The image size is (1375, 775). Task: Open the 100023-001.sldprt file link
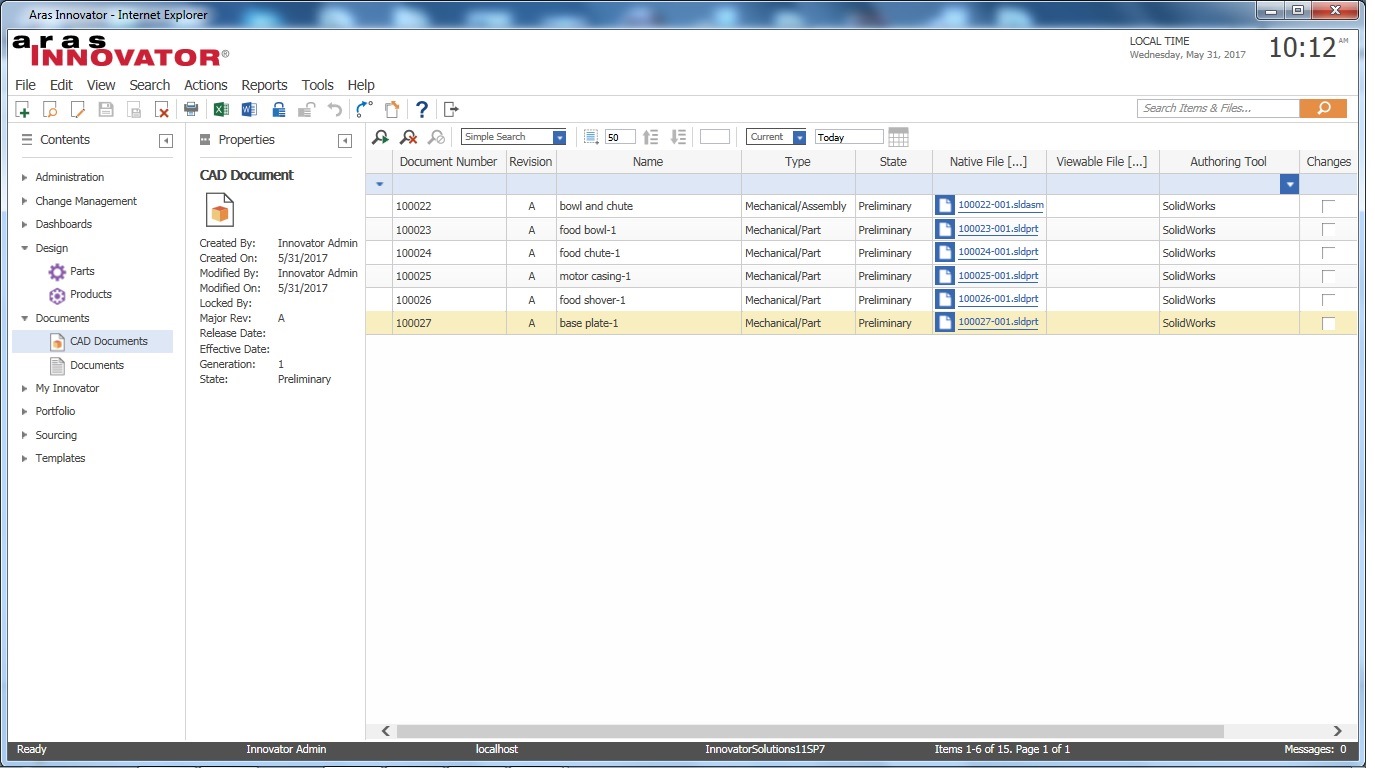click(998, 229)
